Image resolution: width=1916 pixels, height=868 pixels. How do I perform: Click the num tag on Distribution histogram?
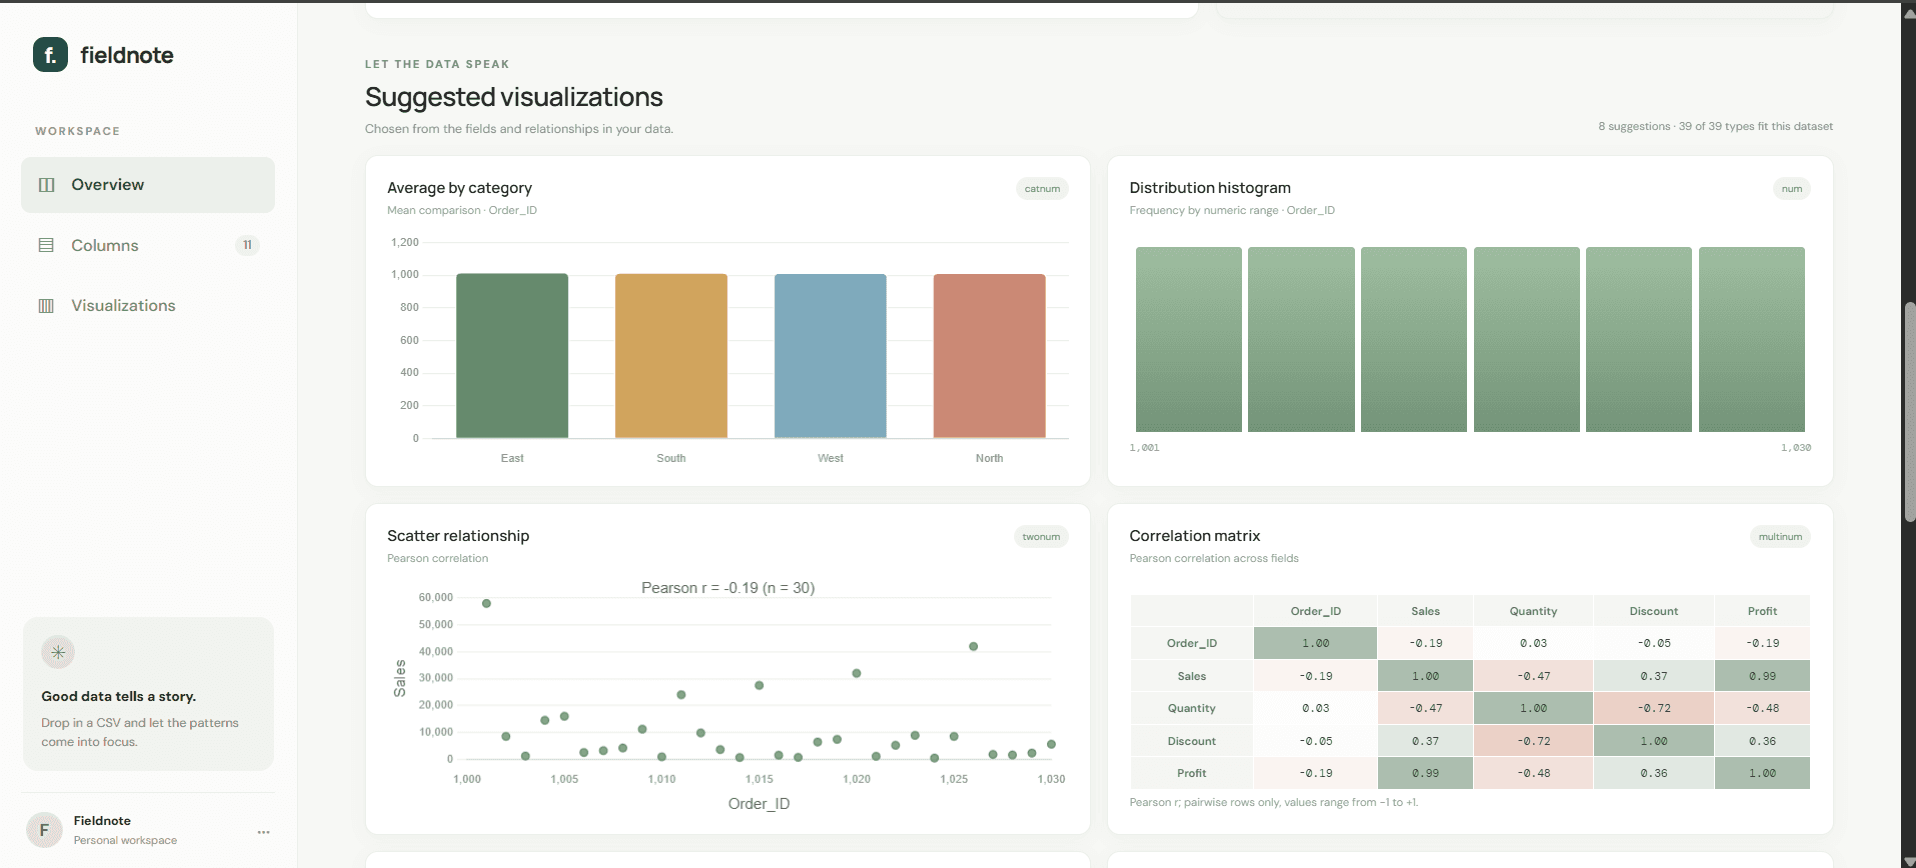1791,189
